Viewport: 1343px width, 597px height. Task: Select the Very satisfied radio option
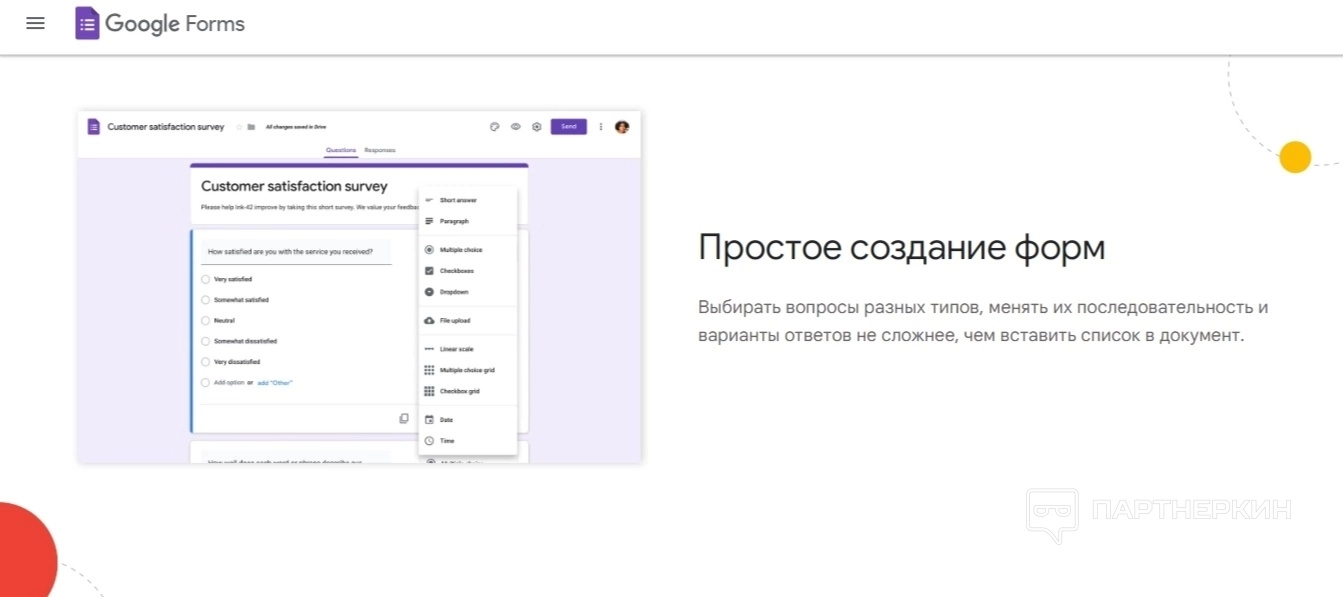(206, 279)
